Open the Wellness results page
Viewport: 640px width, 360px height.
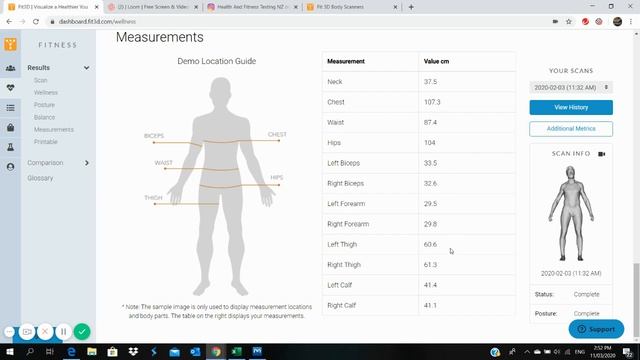(x=46, y=93)
